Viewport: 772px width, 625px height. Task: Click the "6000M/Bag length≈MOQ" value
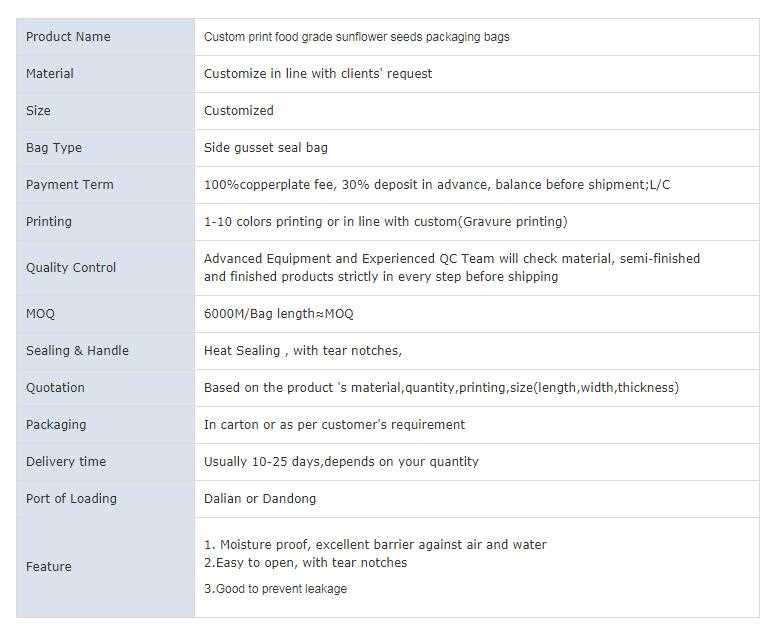tap(278, 314)
